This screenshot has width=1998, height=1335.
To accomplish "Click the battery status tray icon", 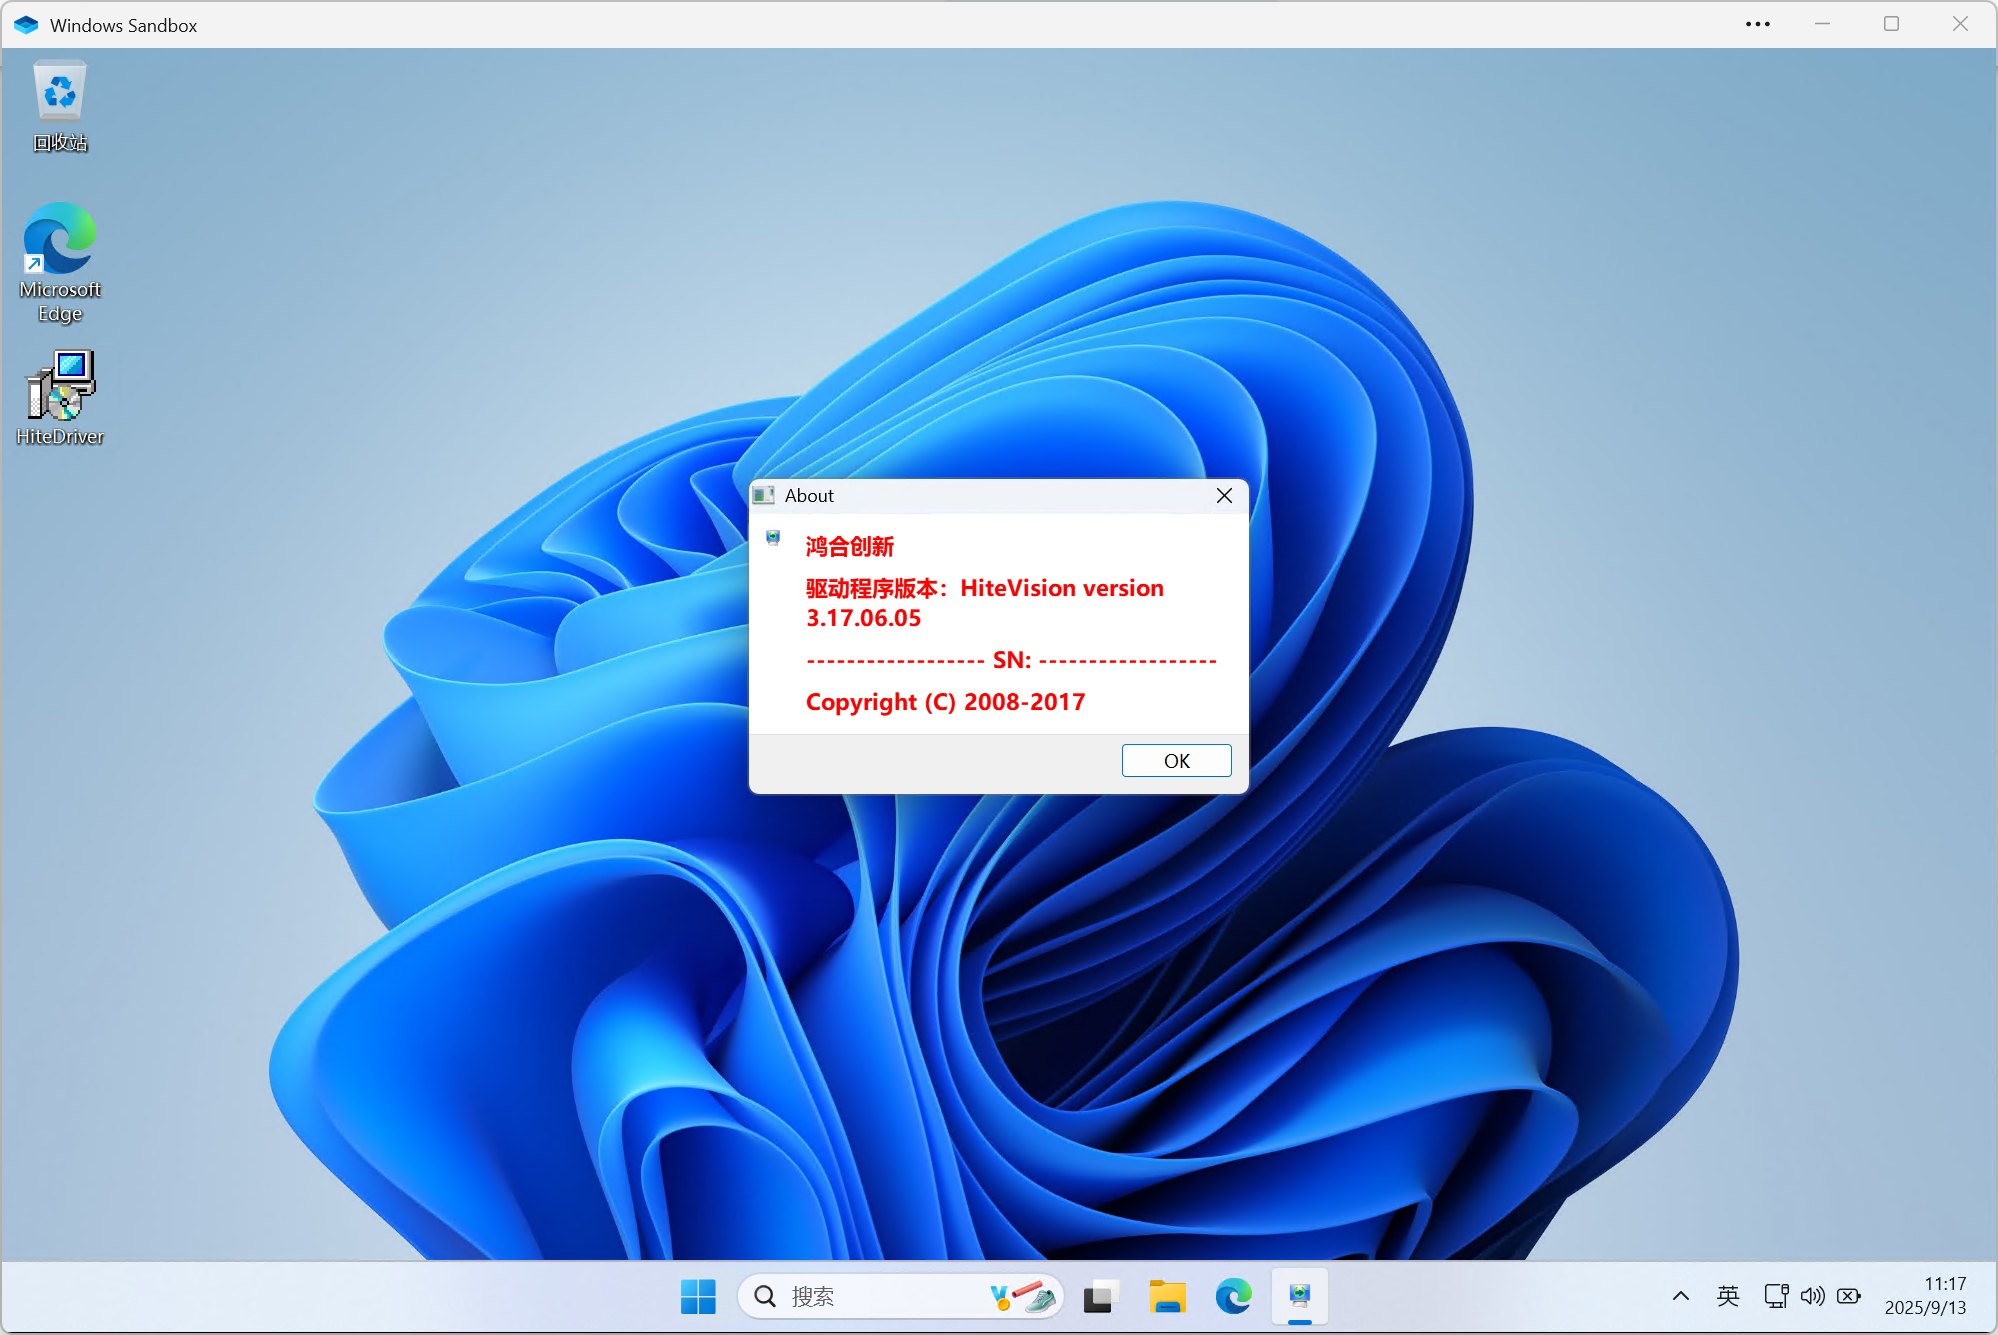I will 1849,1296.
